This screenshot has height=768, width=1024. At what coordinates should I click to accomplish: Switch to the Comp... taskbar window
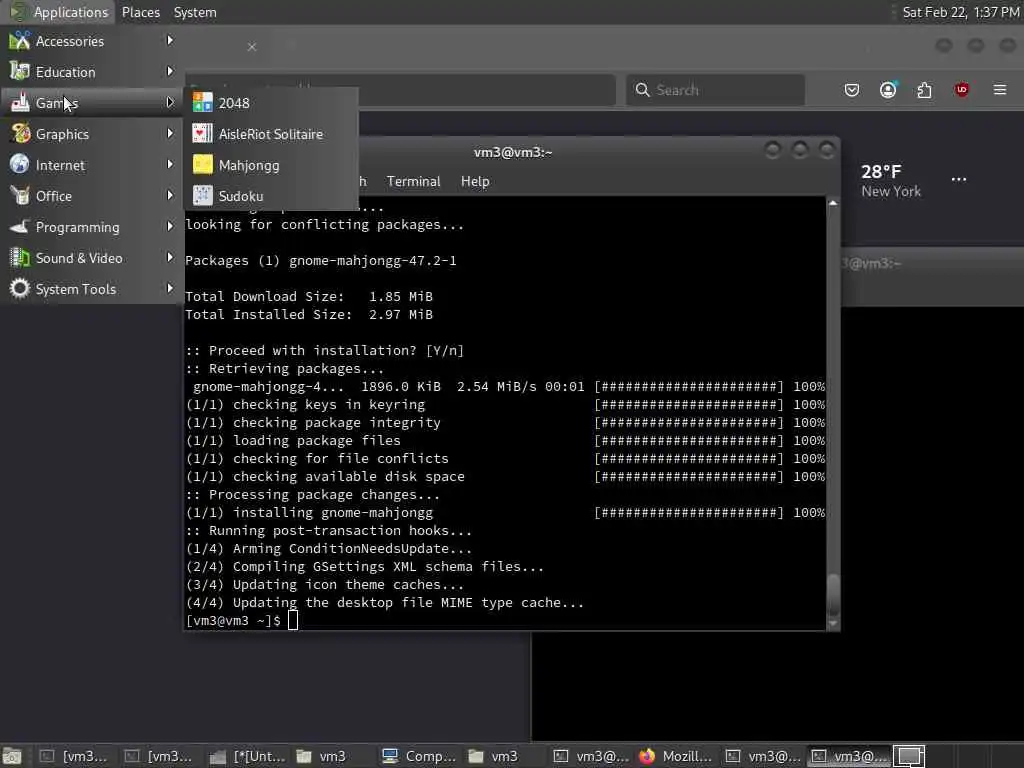419,756
